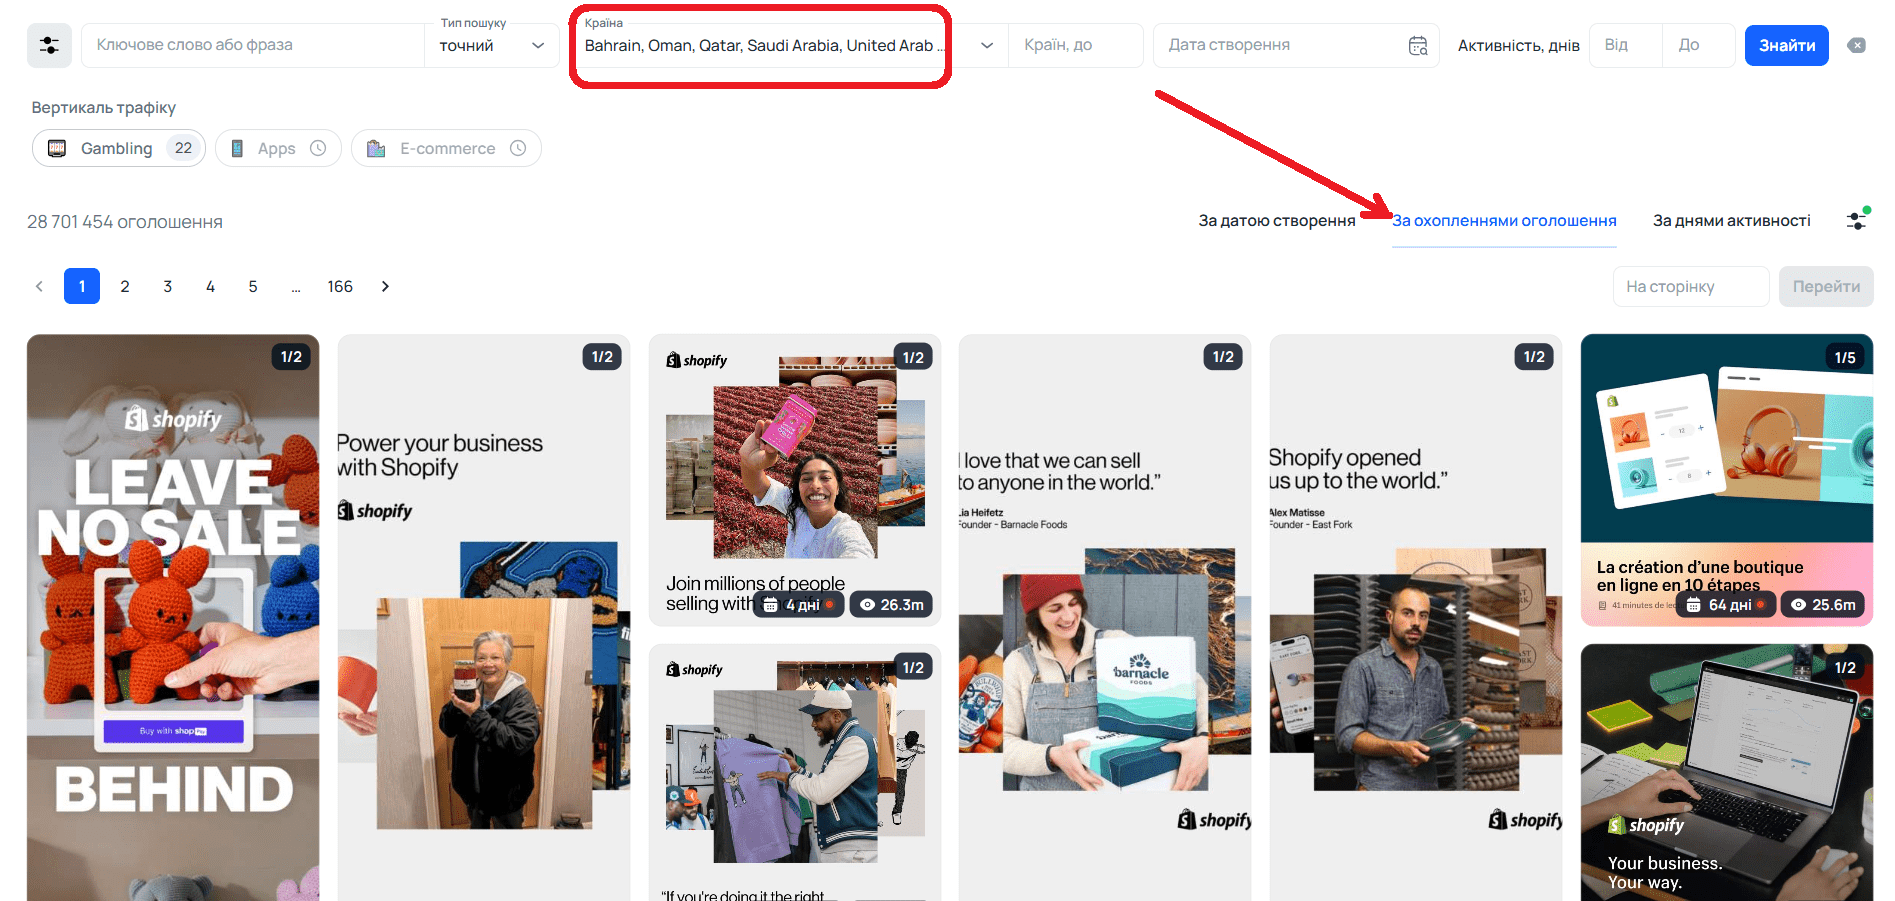Open the 'LEAVE NO SALE BEHIND' Shopify ad
1895x901 pixels.
point(173,618)
